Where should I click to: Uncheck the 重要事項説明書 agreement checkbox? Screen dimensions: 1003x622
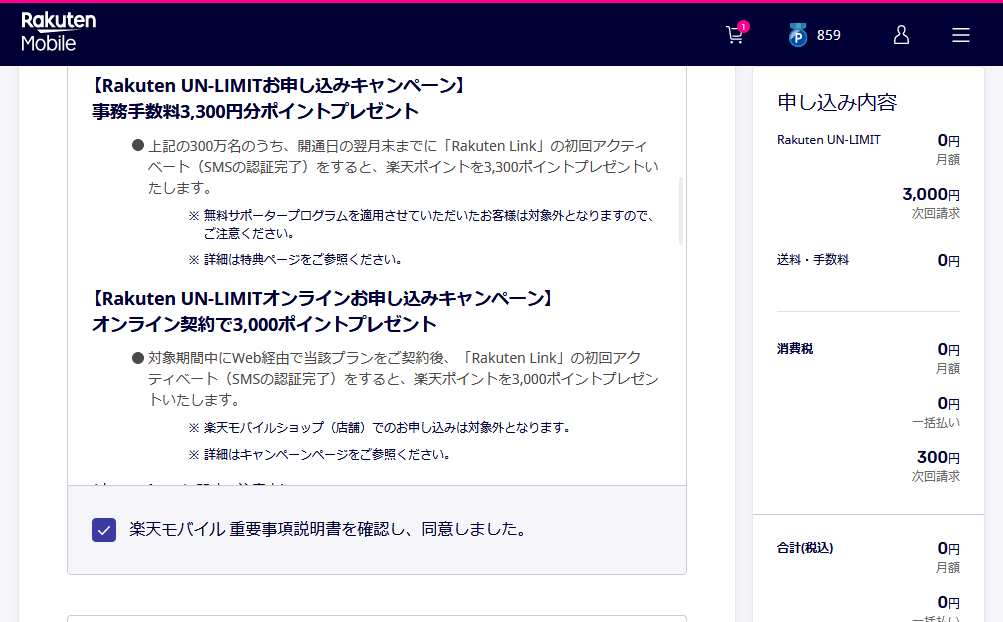(x=104, y=530)
